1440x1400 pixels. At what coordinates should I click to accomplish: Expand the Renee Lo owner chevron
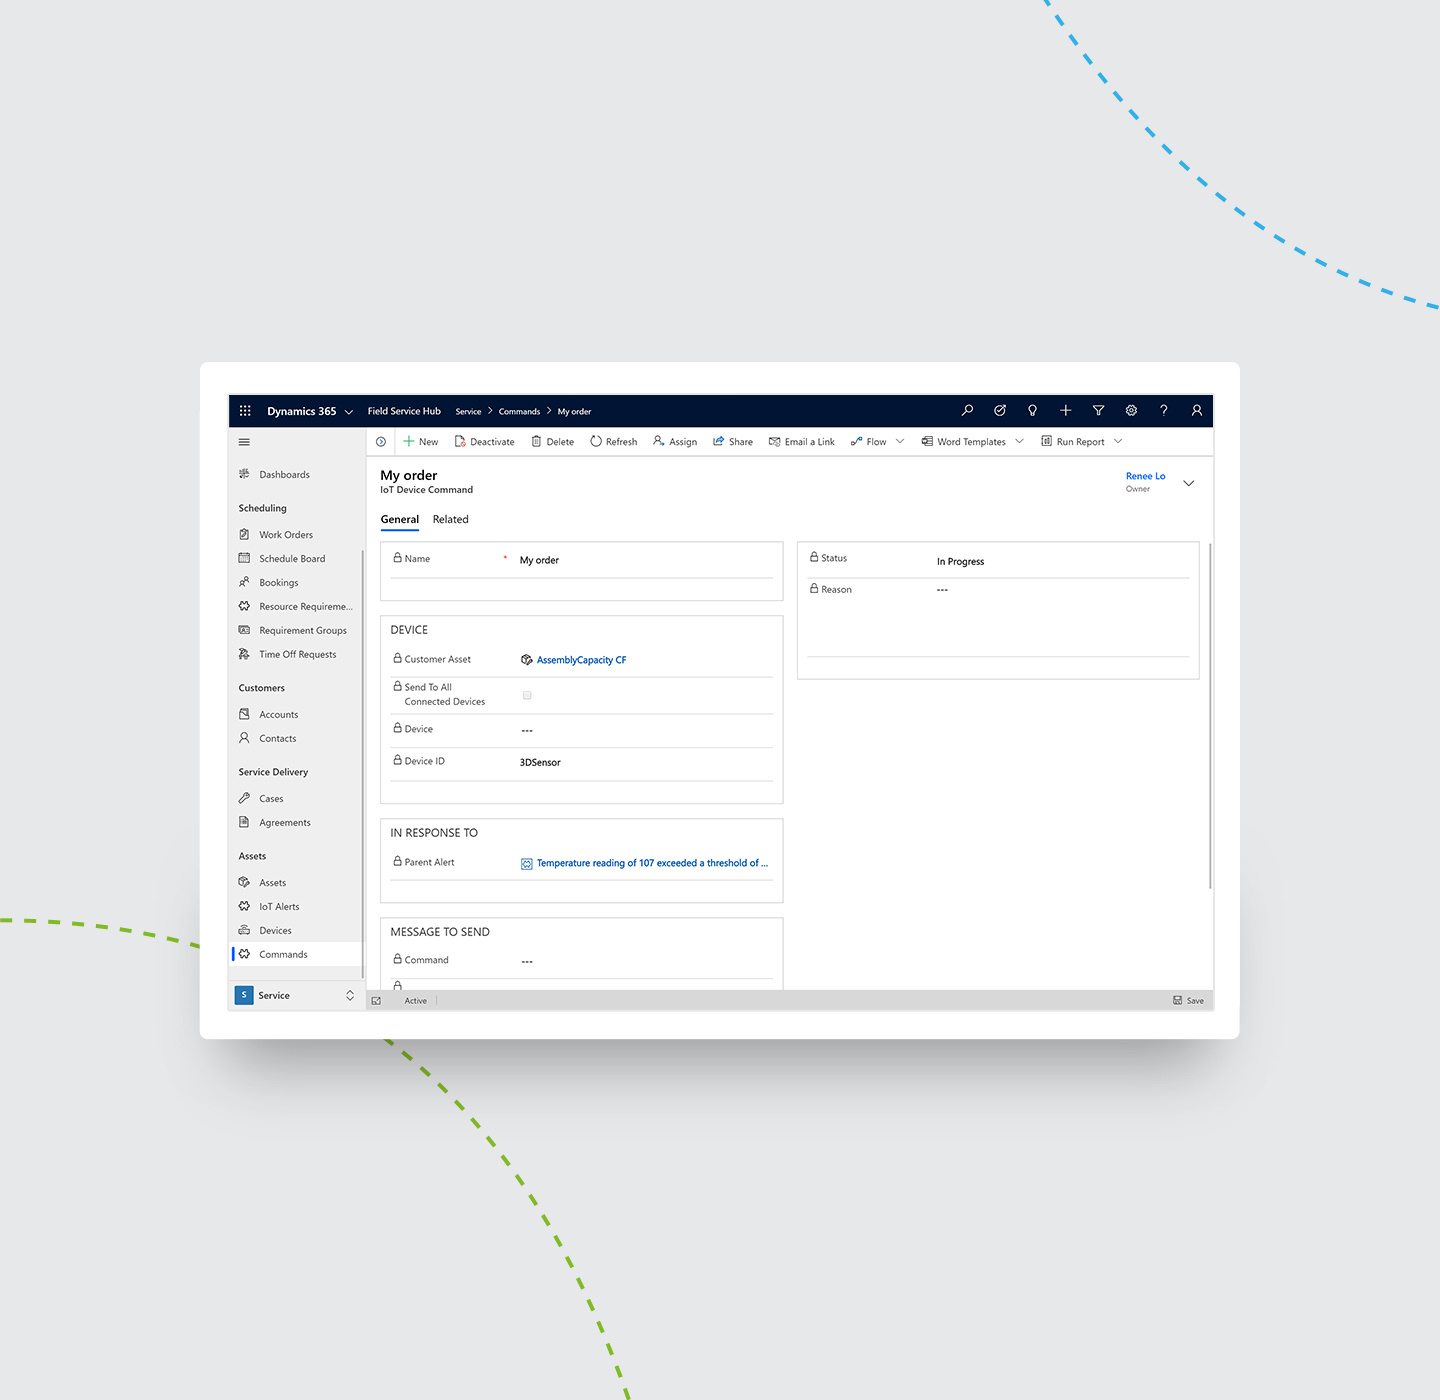1188,483
